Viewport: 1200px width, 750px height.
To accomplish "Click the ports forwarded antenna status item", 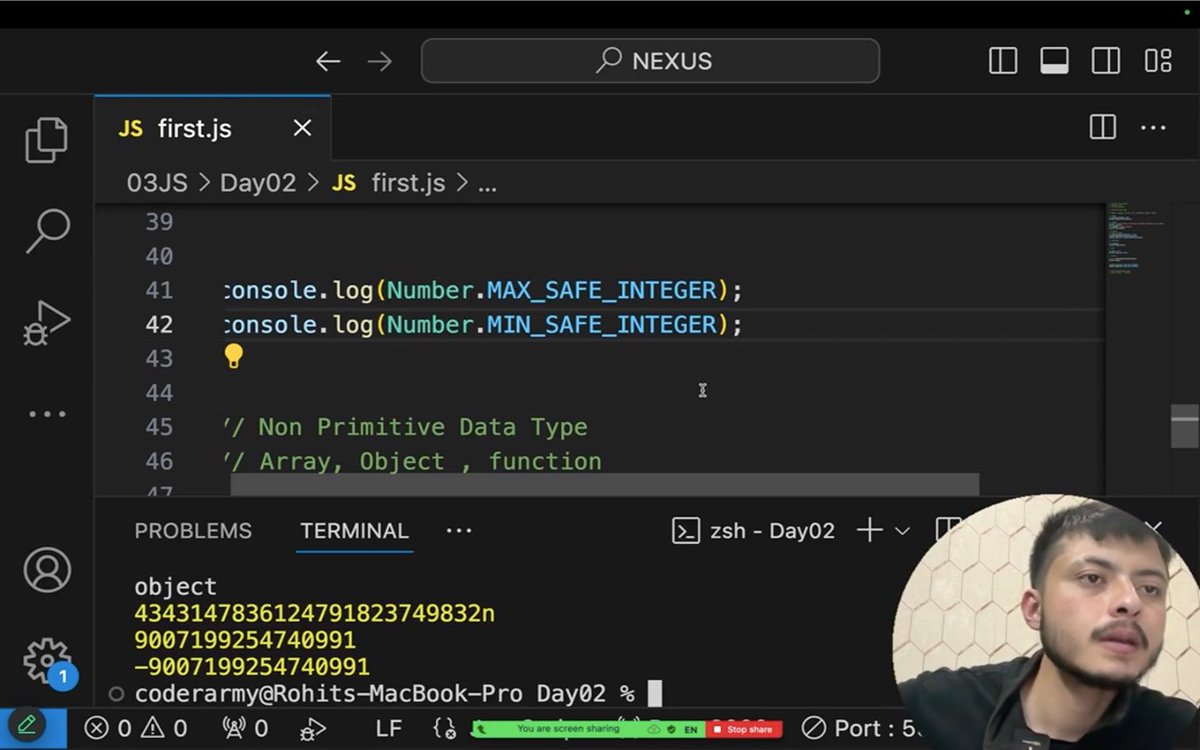I will coord(245,728).
